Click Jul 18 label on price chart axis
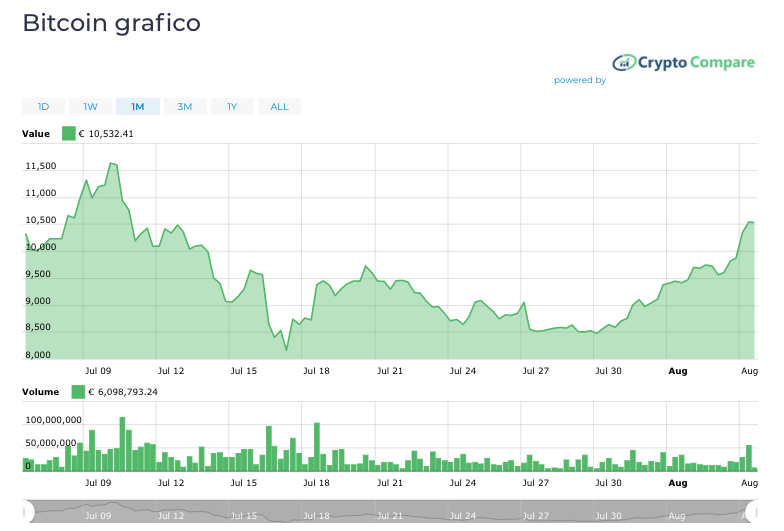 click(x=316, y=371)
